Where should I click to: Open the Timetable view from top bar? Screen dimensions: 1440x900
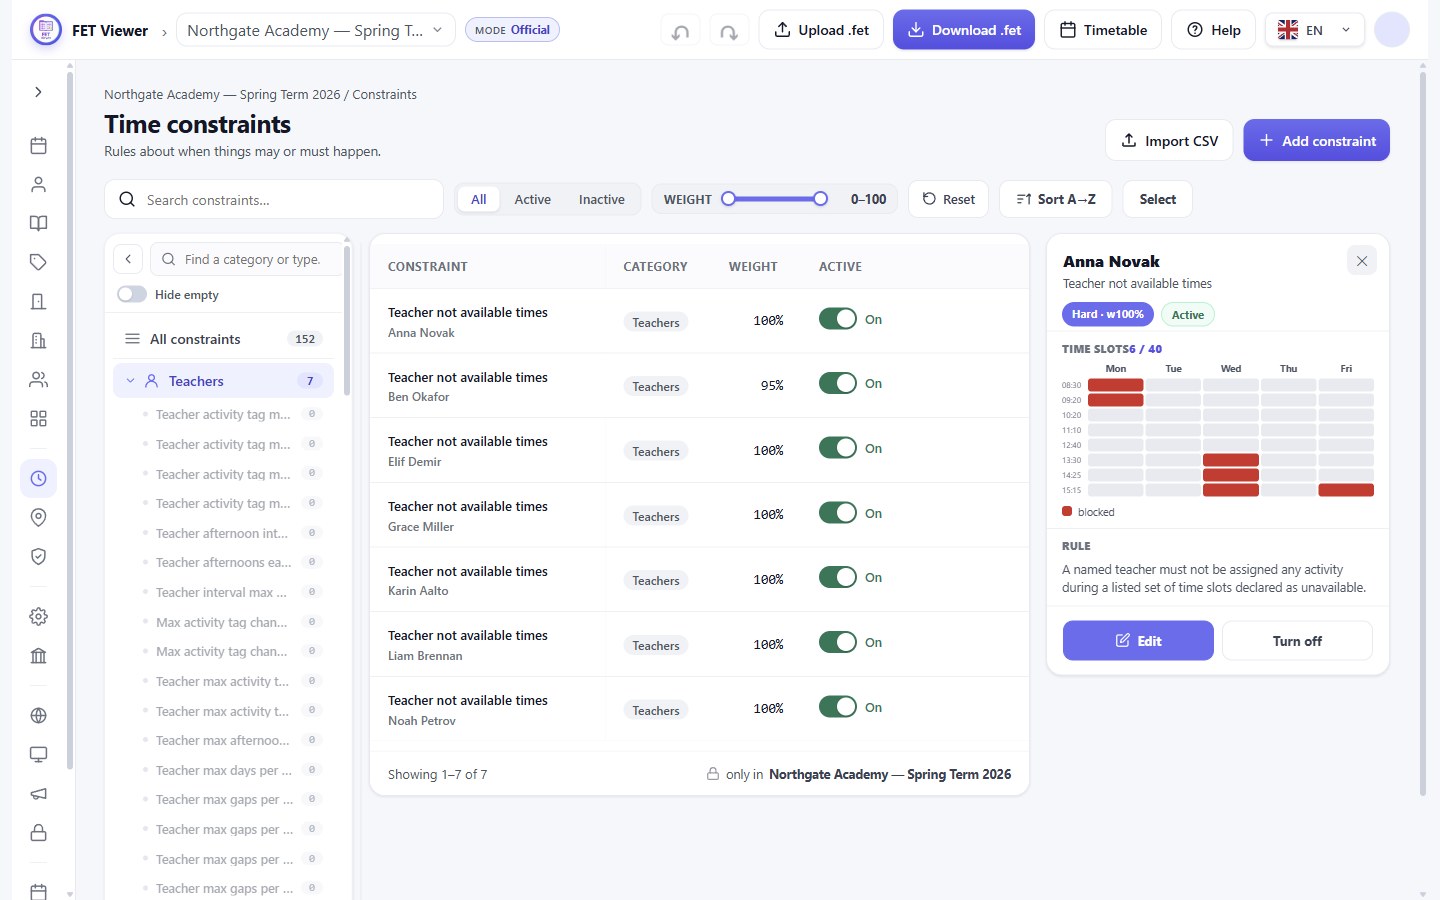tap(1103, 30)
